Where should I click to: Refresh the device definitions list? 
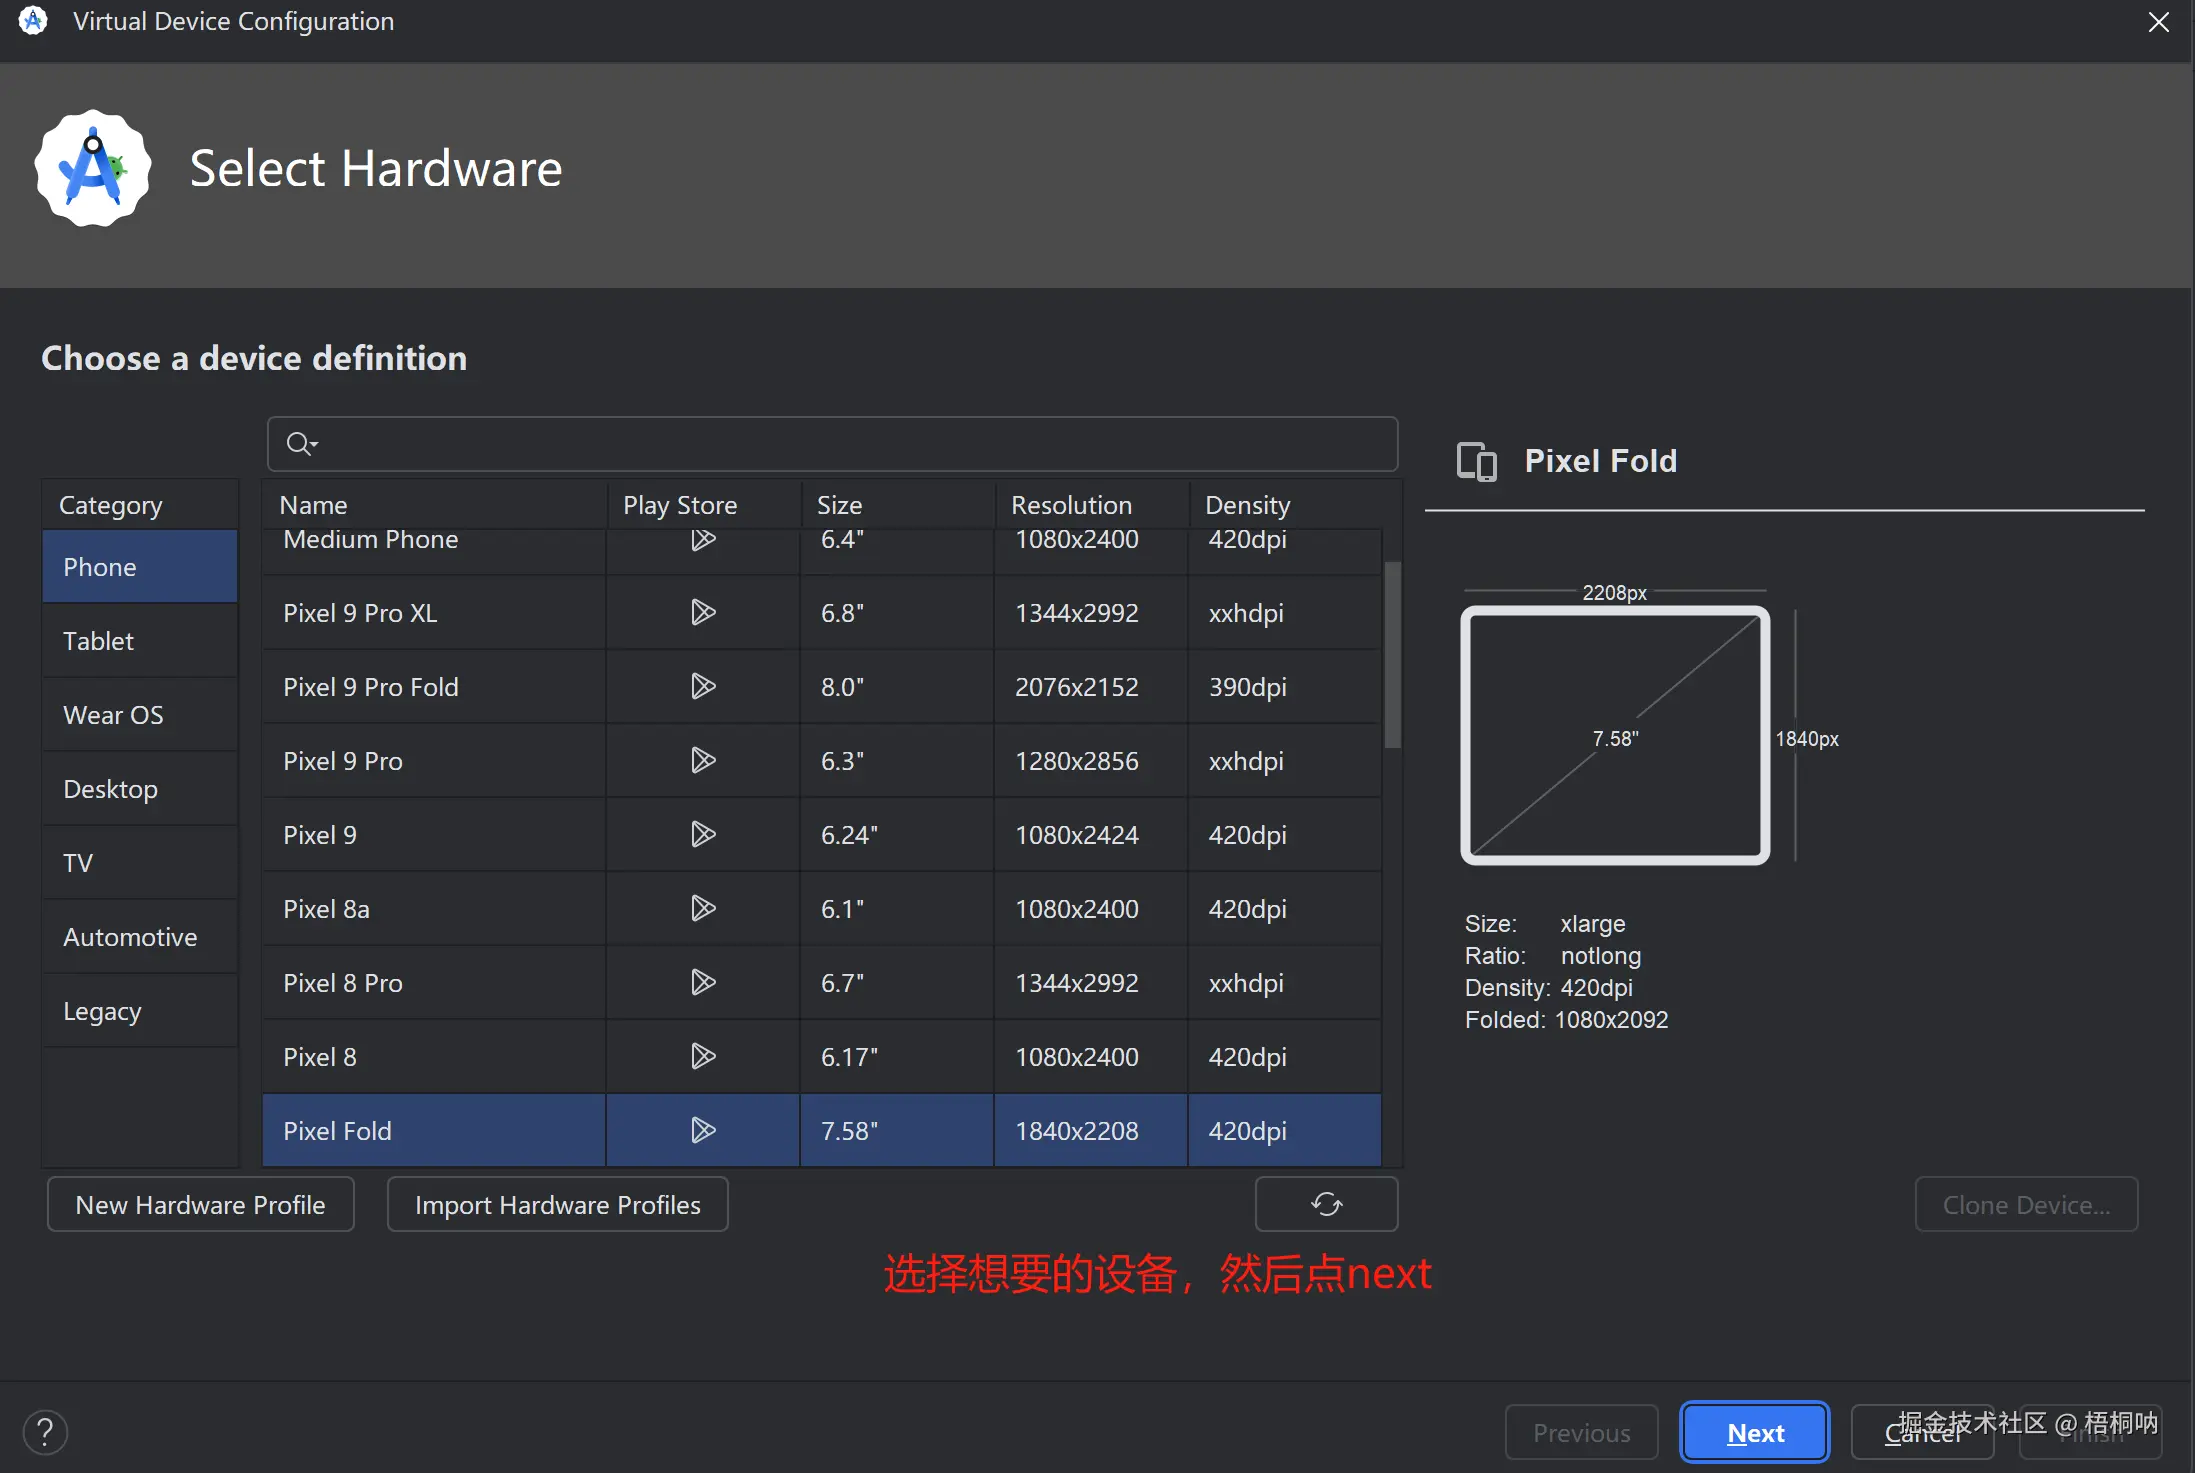1326,1204
